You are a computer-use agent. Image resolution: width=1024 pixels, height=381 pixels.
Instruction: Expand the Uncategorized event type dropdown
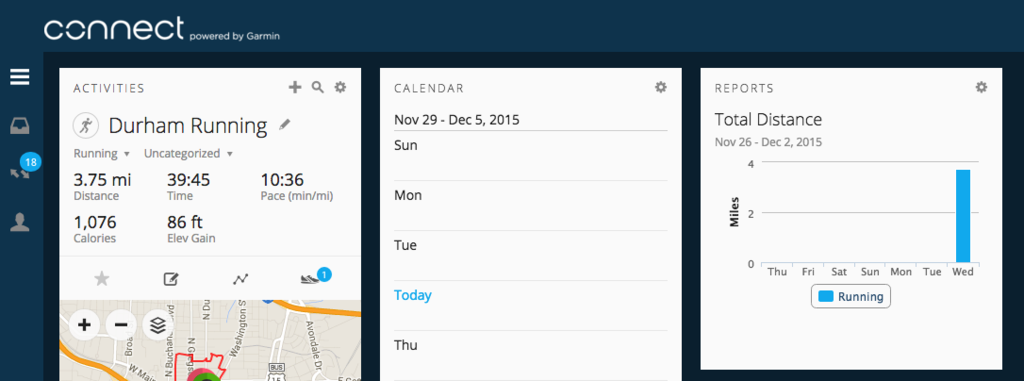coord(189,154)
